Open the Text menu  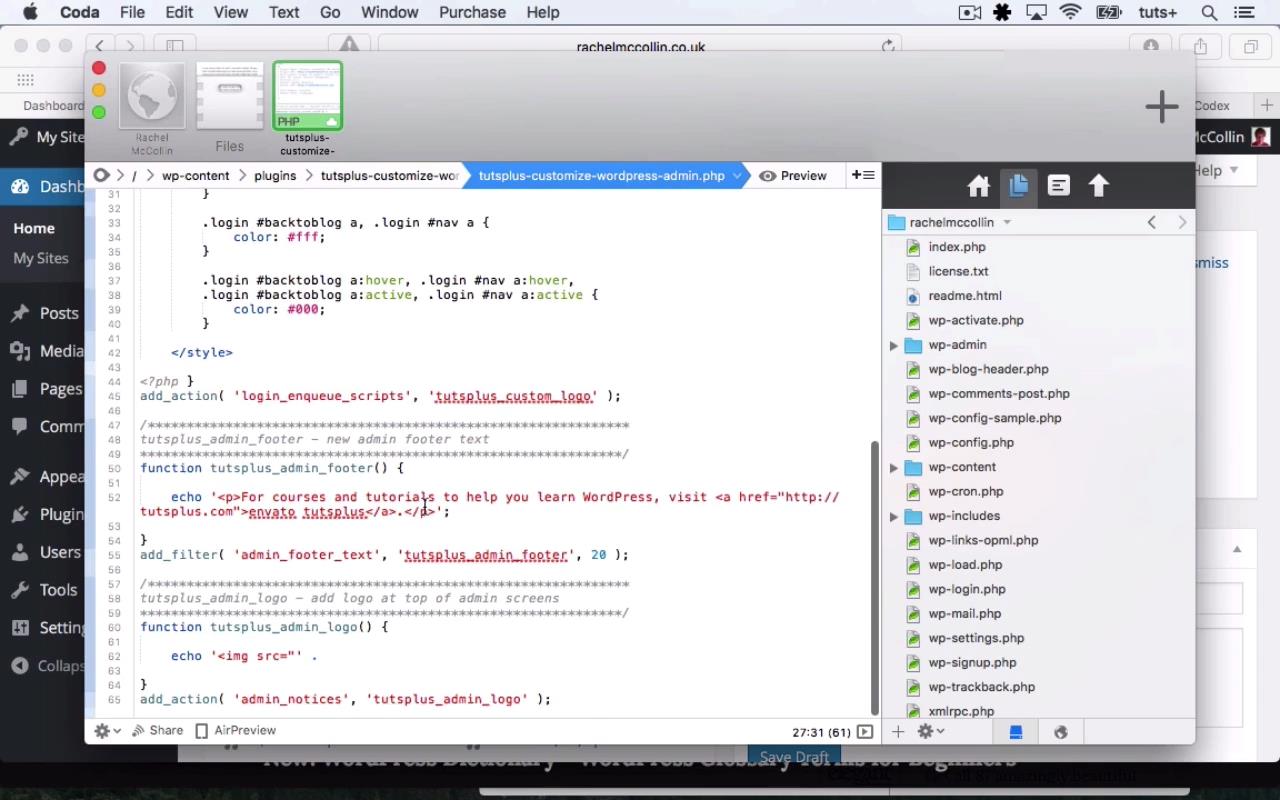pos(284,12)
